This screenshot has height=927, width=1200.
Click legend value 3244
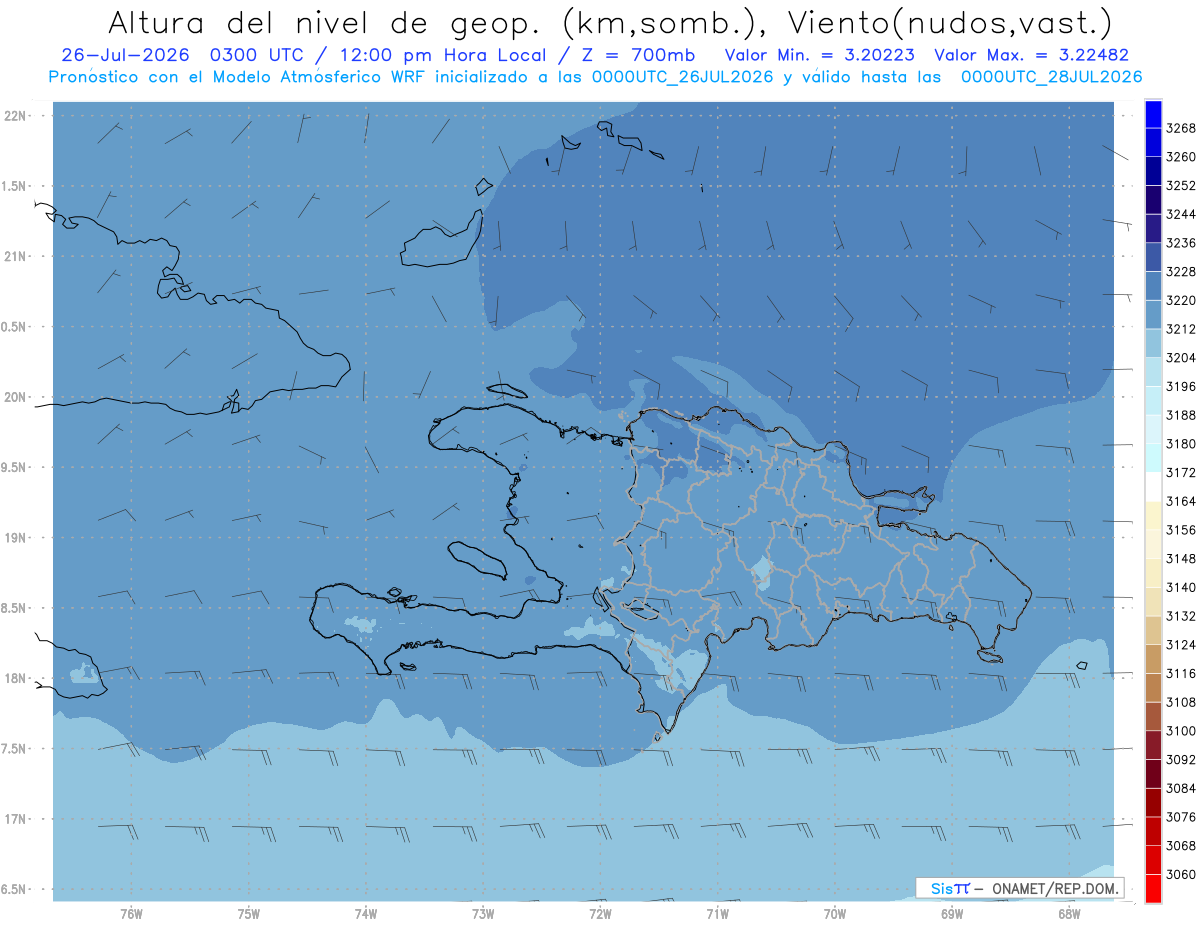pos(1181,214)
